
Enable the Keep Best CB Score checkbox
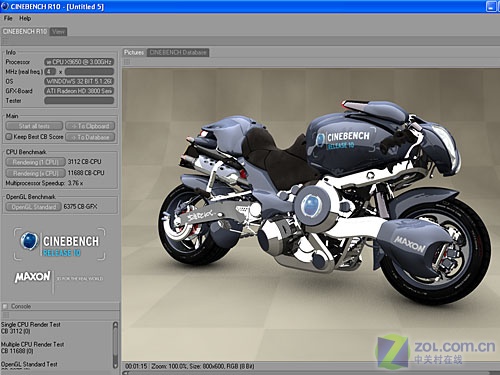(9, 137)
